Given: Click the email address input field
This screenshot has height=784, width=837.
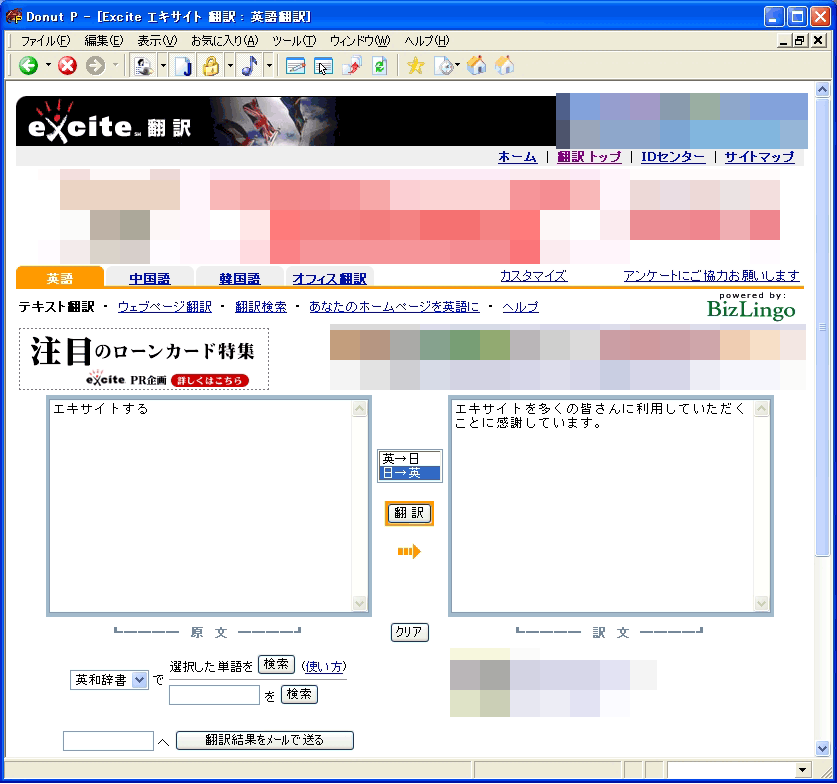Looking at the screenshot, I should 108,741.
